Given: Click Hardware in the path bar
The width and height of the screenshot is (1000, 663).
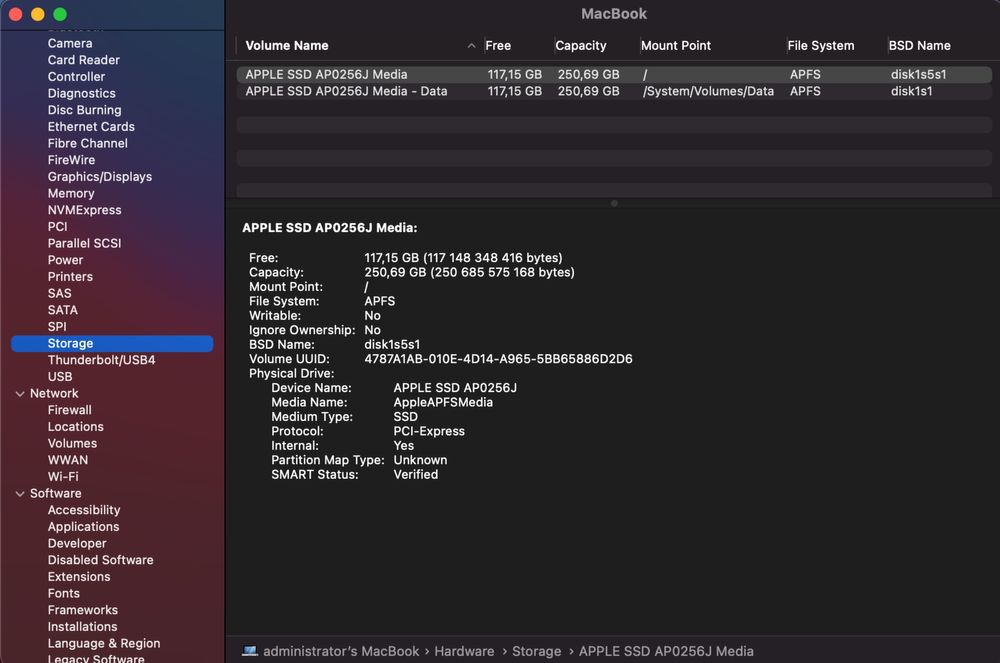Looking at the screenshot, I should 464,651.
